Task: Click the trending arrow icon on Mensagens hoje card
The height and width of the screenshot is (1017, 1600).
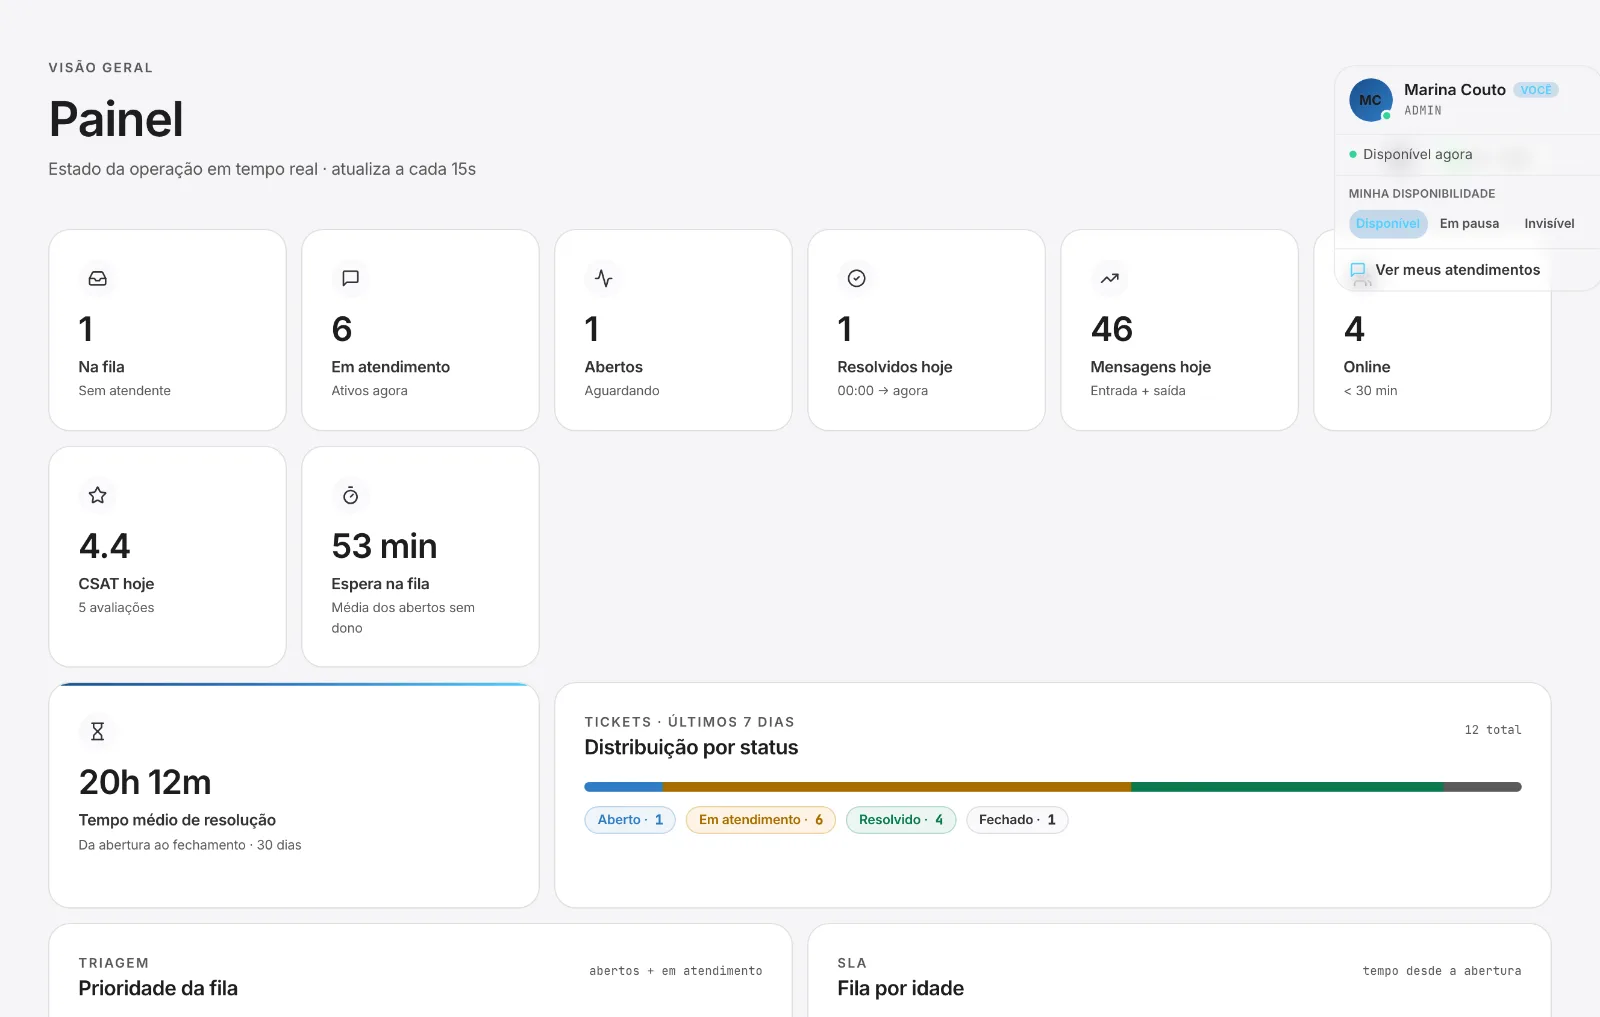Action: [x=1109, y=278]
